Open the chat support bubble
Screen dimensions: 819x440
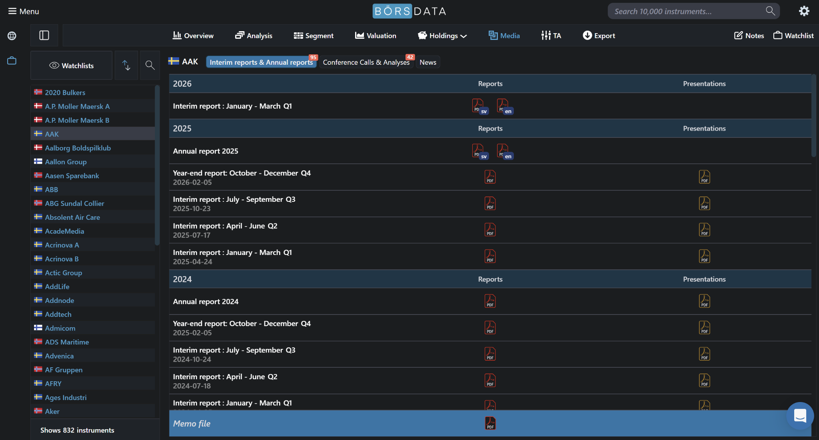point(800,415)
